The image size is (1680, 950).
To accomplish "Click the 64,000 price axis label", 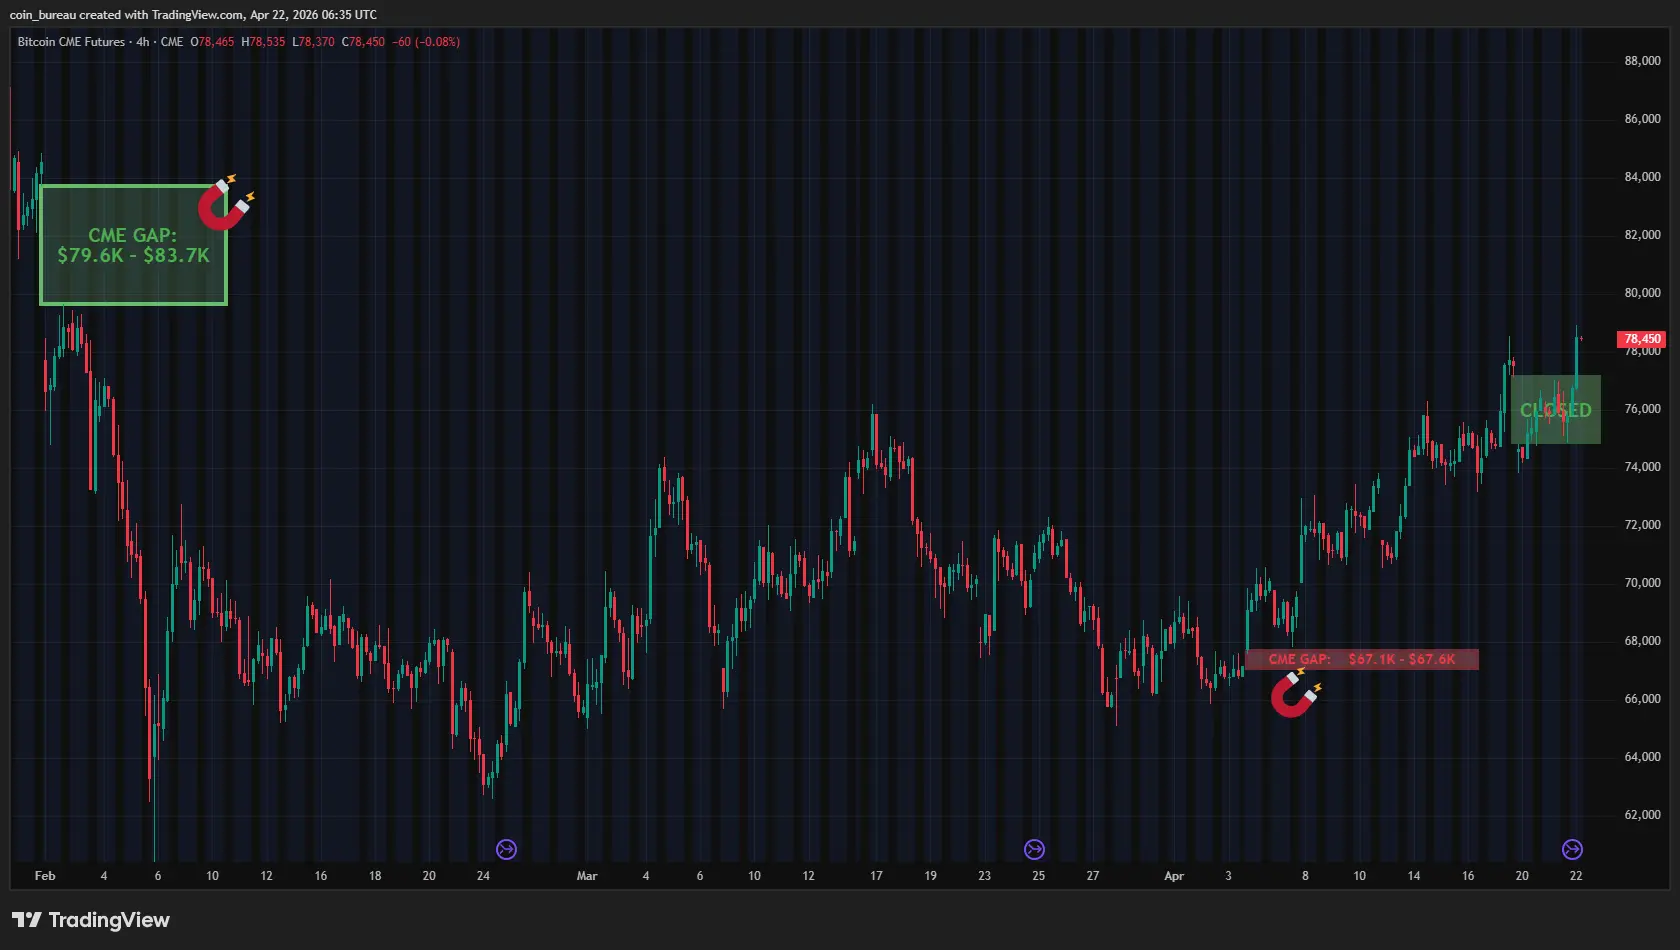I will click(1642, 757).
